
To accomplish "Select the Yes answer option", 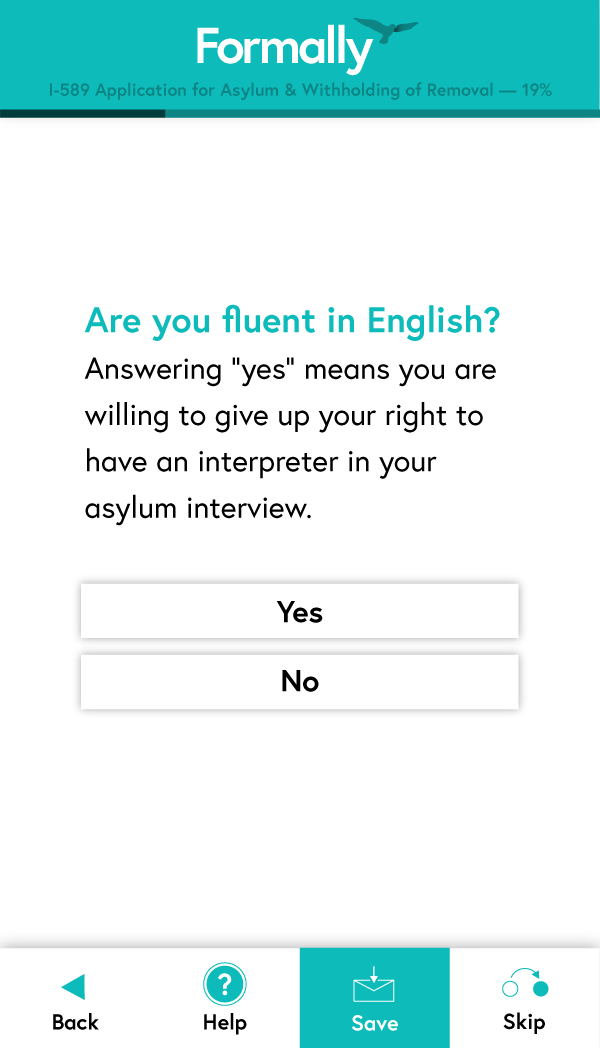I will click(x=299, y=611).
